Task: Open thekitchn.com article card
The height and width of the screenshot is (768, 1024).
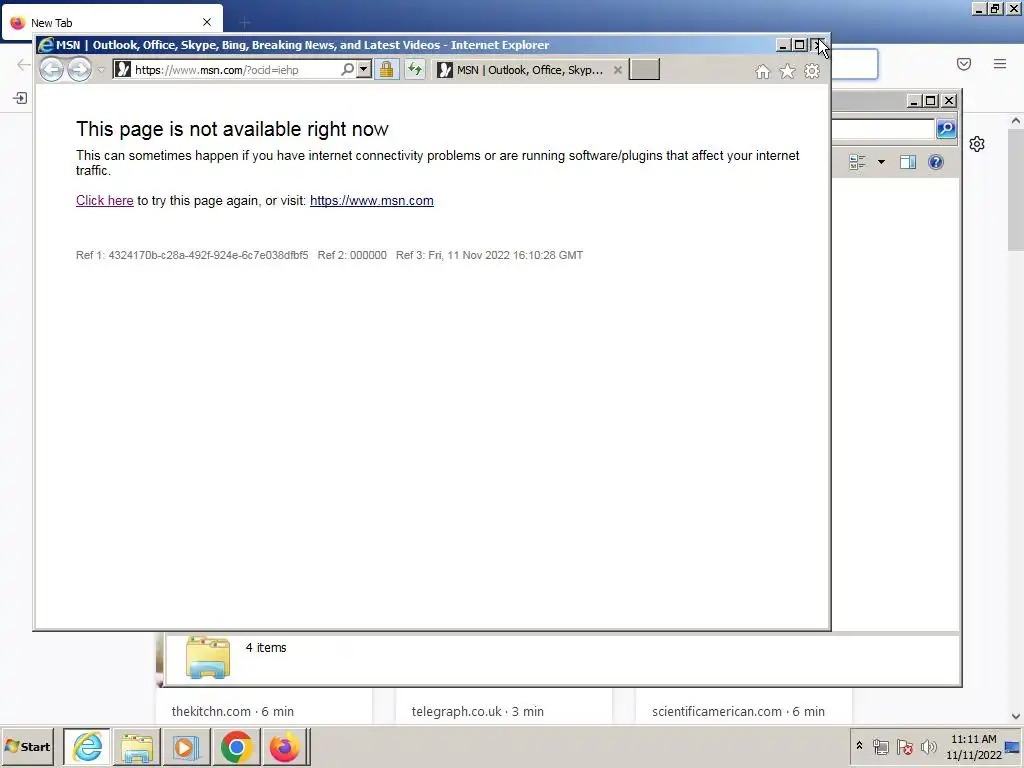Action: (264, 707)
